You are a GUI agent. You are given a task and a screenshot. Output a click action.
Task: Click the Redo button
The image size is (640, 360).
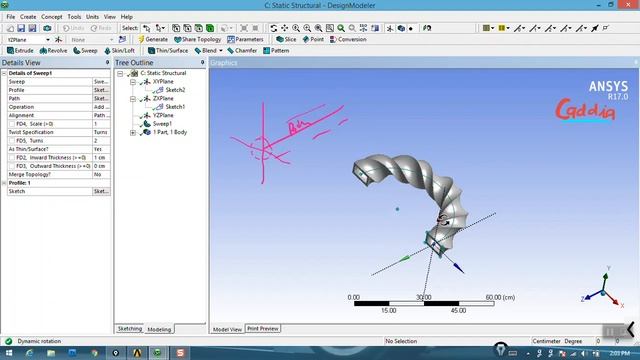(x=101, y=28)
